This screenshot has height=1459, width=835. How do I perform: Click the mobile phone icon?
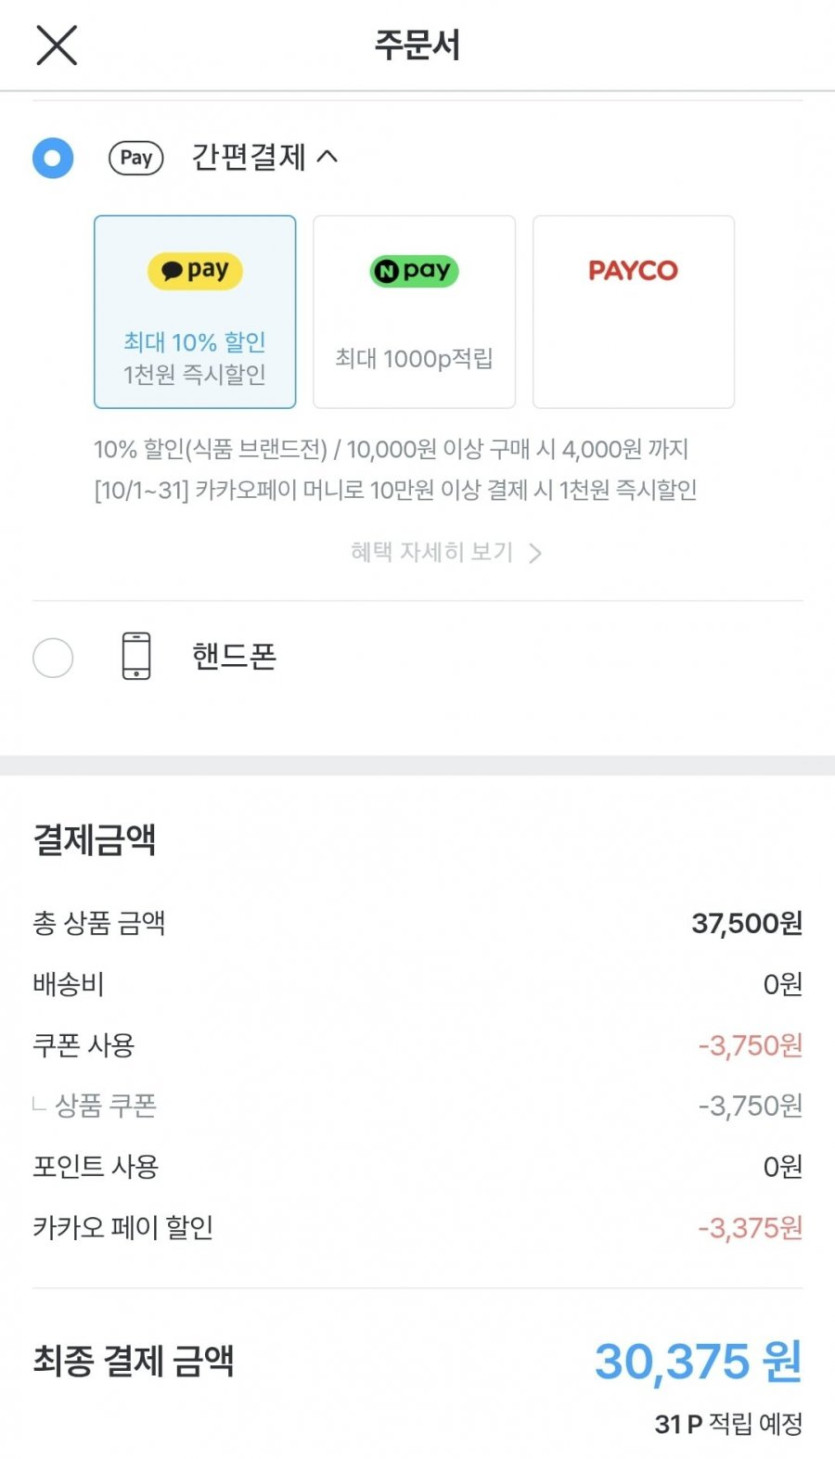click(136, 657)
